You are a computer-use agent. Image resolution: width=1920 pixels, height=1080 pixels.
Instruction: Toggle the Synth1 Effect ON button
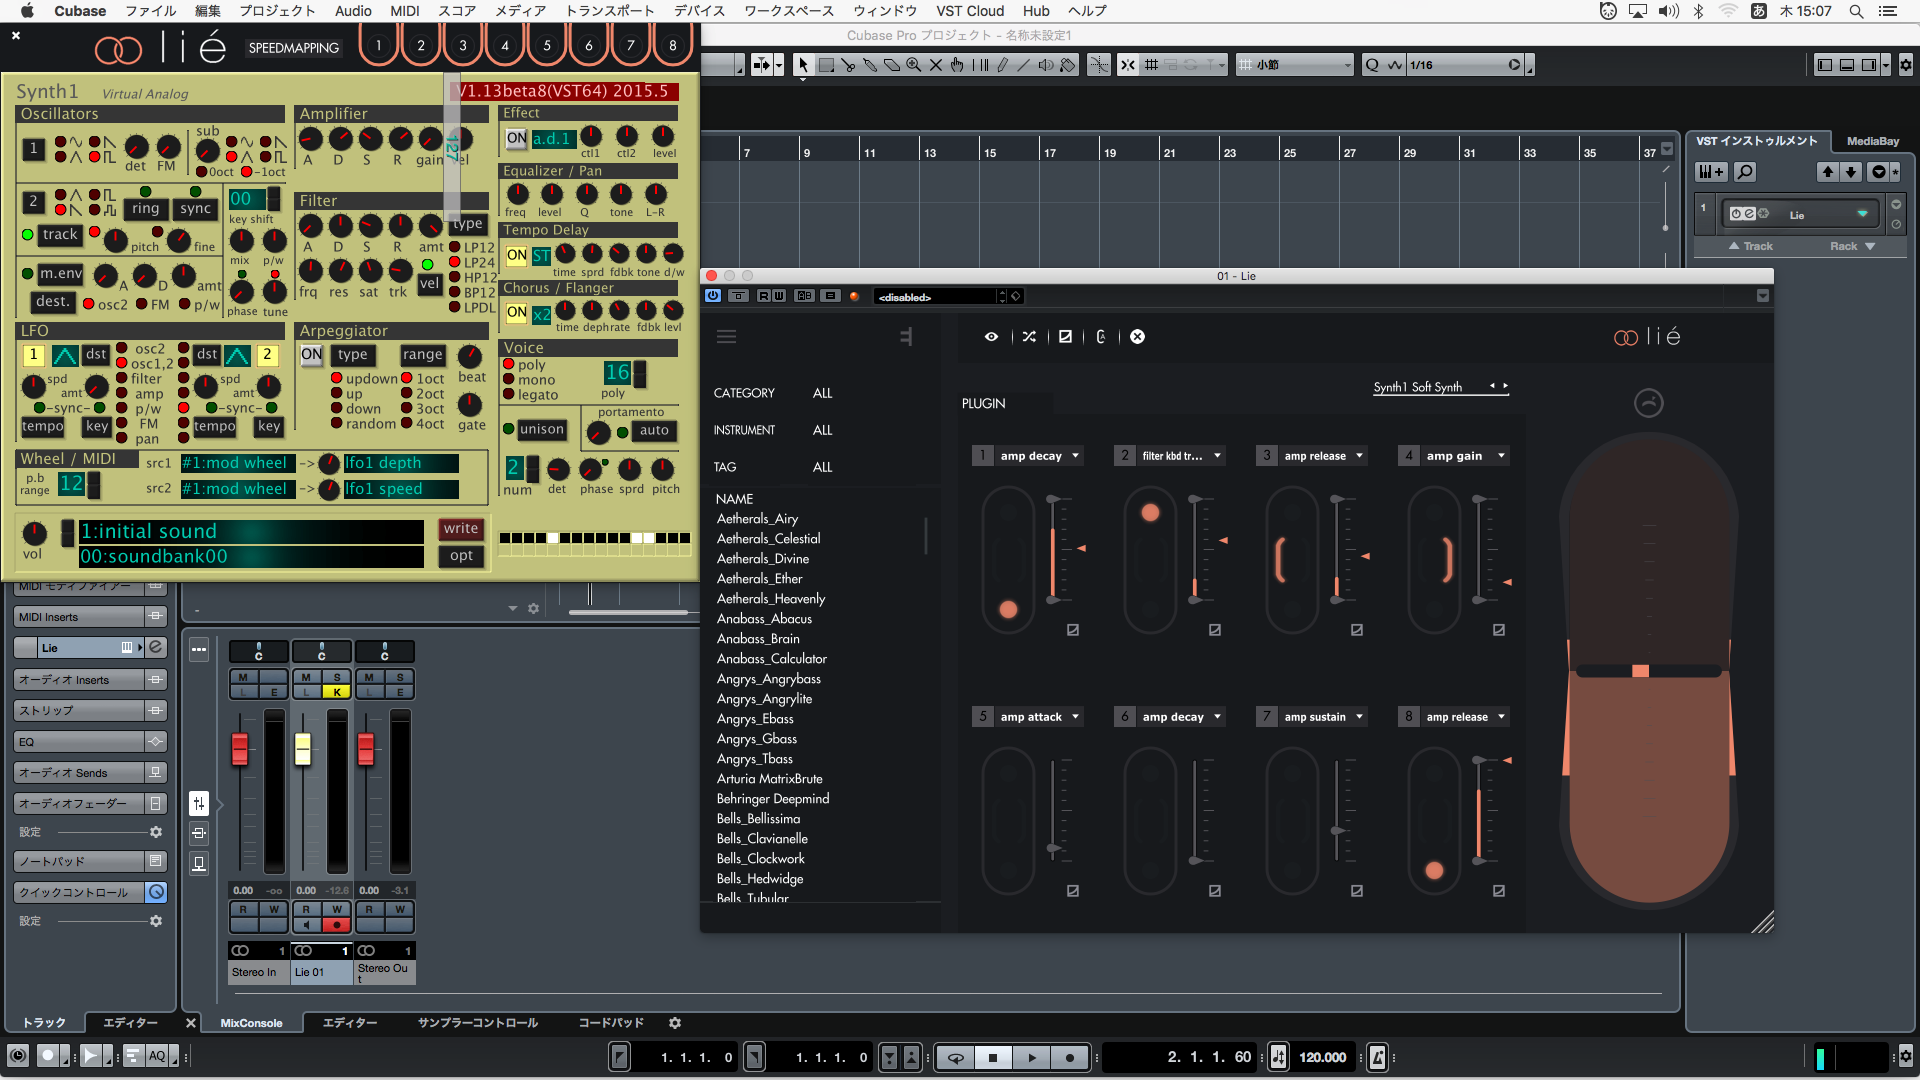click(516, 139)
